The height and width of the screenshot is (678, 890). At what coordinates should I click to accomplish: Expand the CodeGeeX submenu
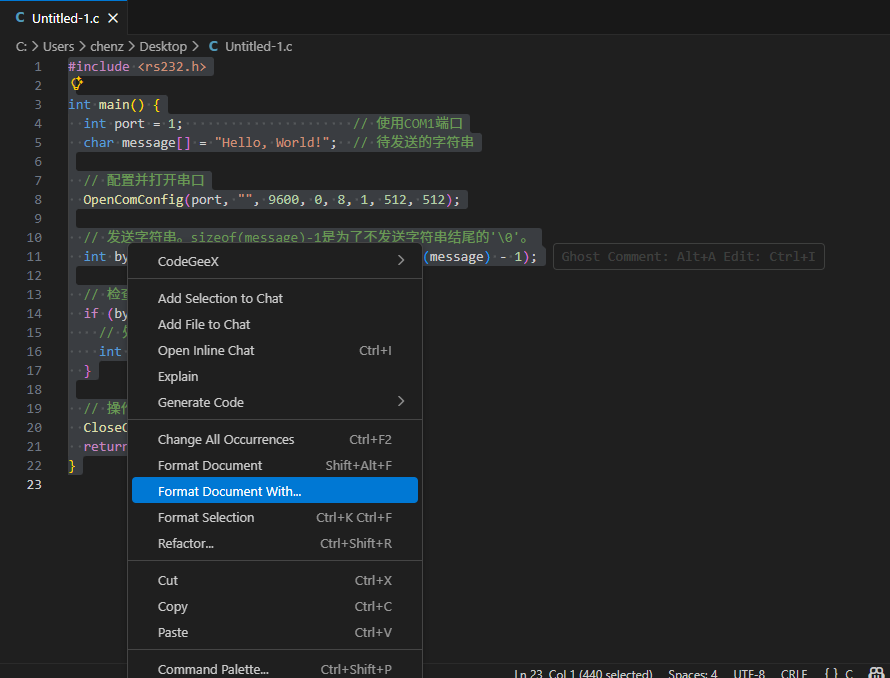pos(275,261)
